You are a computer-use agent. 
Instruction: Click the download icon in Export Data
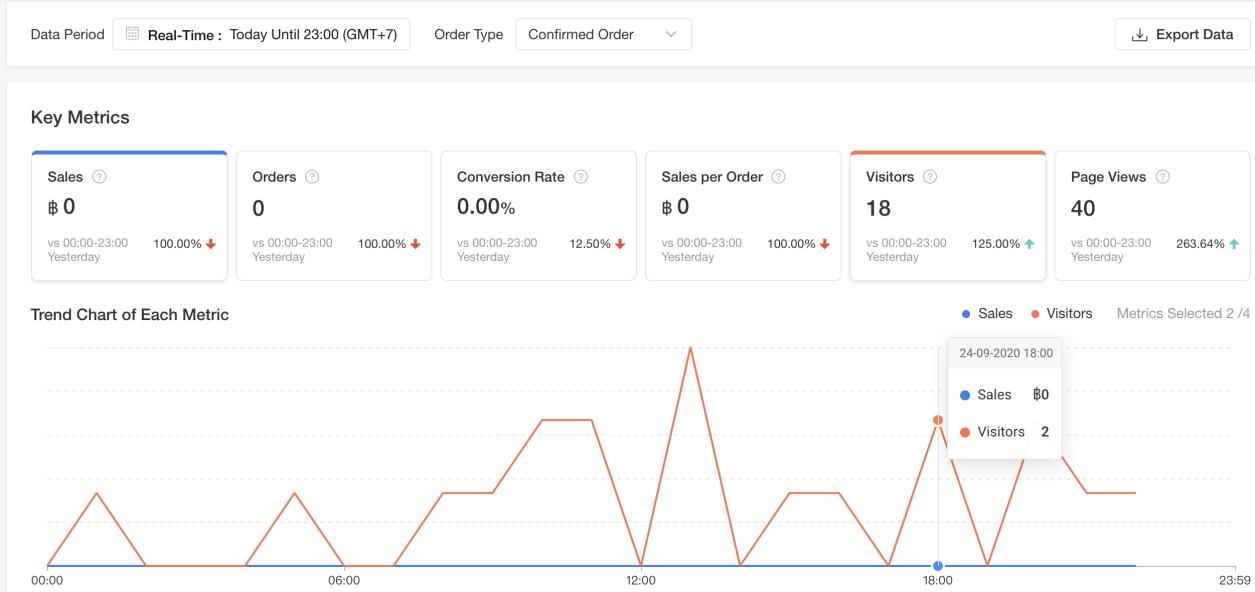point(1139,35)
